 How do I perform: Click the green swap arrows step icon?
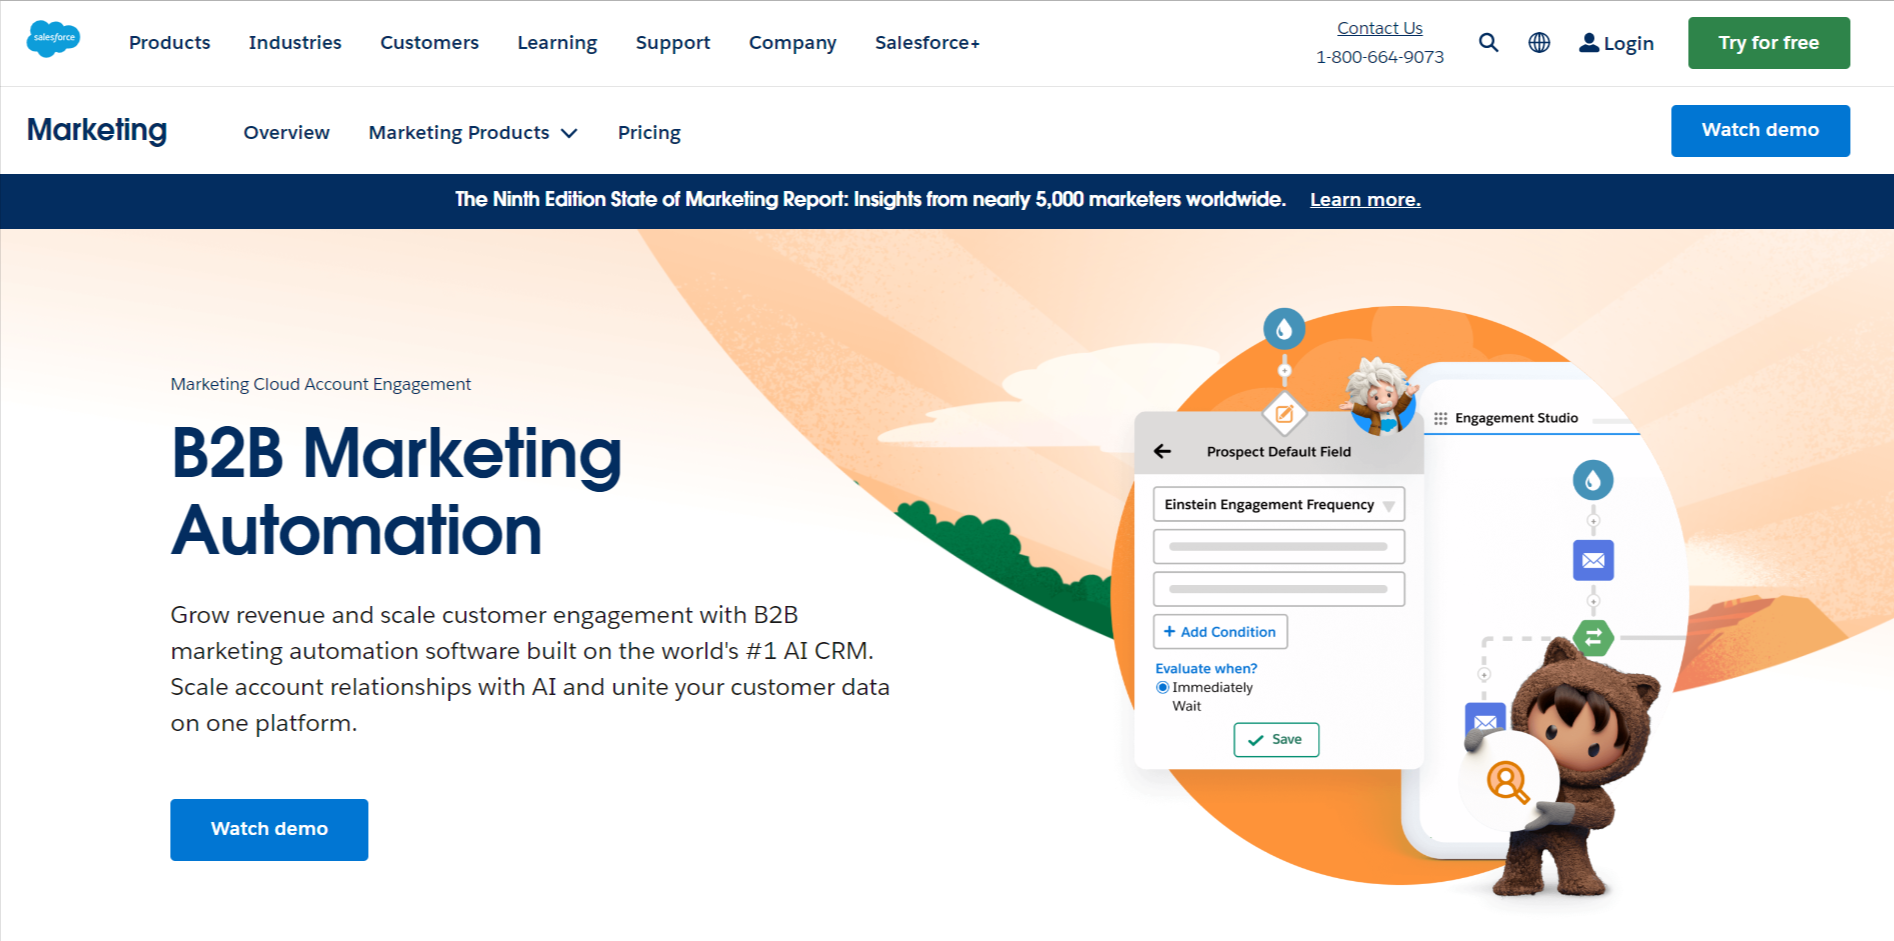(x=1593, y=637)
